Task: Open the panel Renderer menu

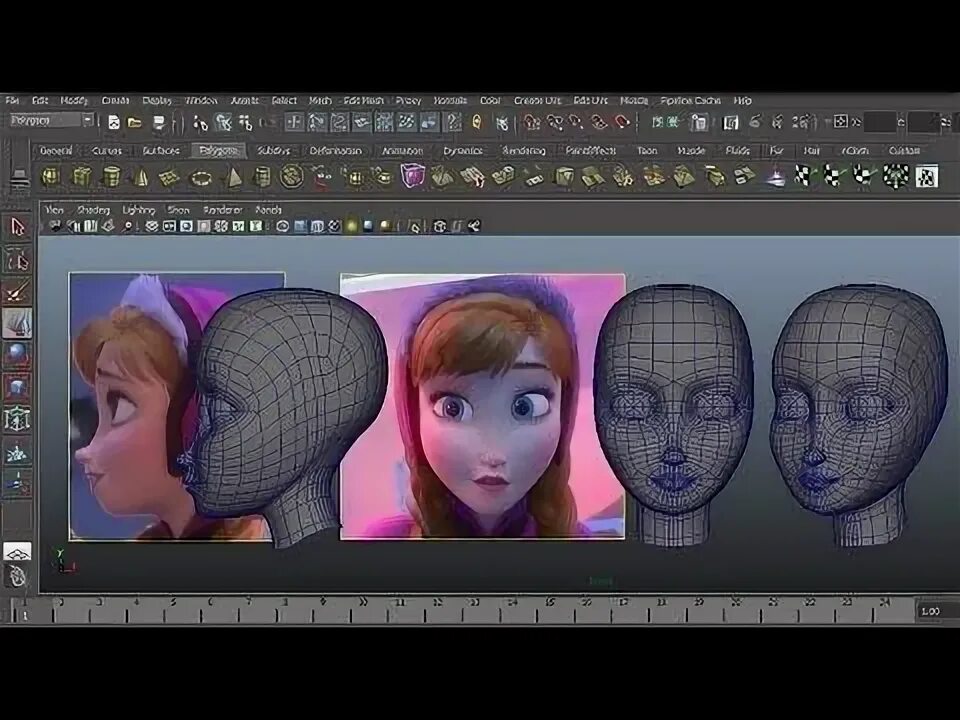Action: tap(223, 210)
